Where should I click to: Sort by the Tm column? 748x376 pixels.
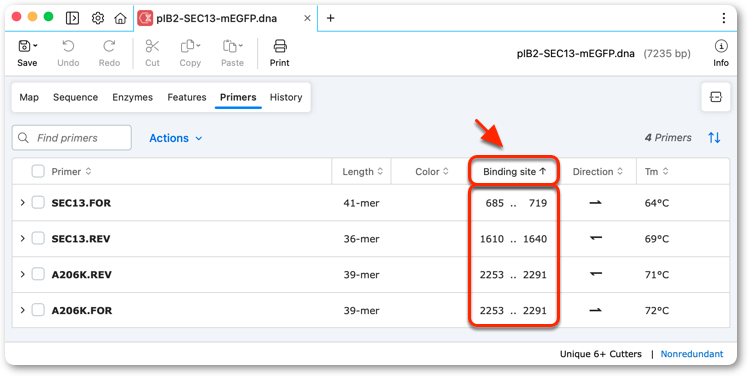pos(656,171)
